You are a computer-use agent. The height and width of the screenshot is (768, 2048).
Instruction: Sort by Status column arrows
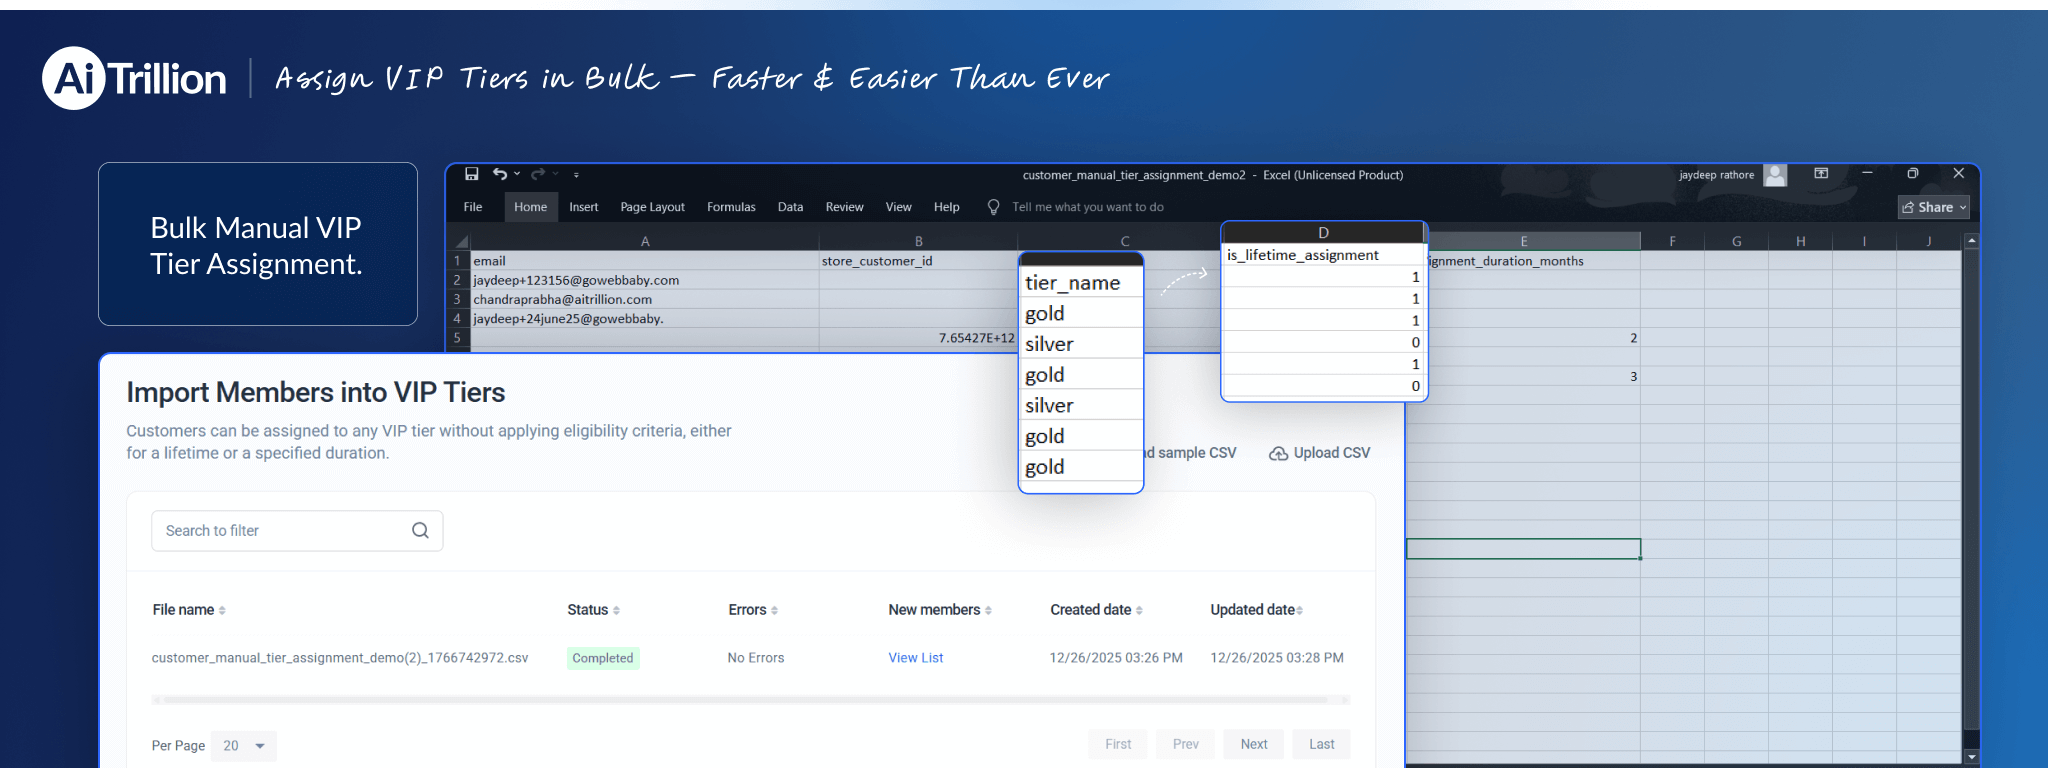pos(616,610)
